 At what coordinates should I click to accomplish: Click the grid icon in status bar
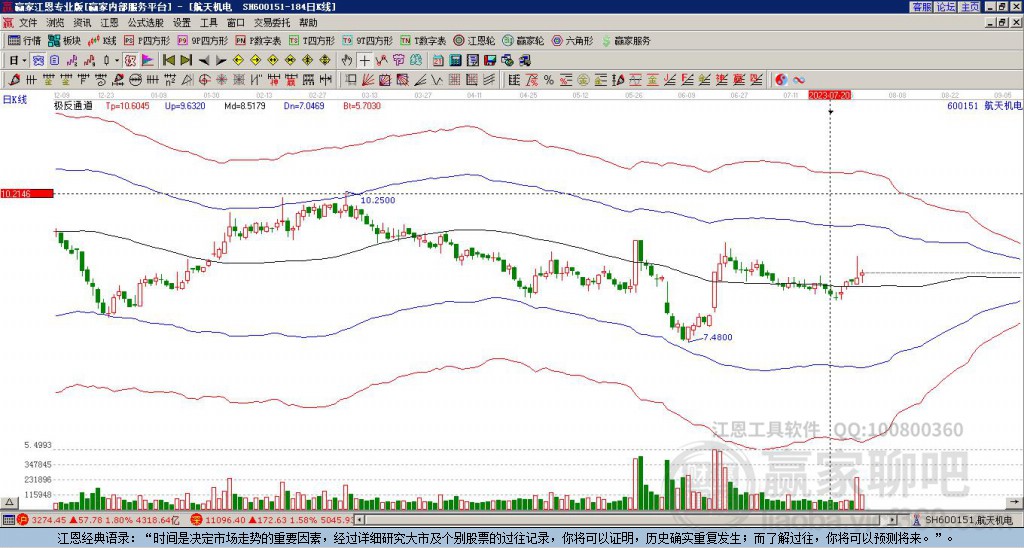tap(8, 520)
